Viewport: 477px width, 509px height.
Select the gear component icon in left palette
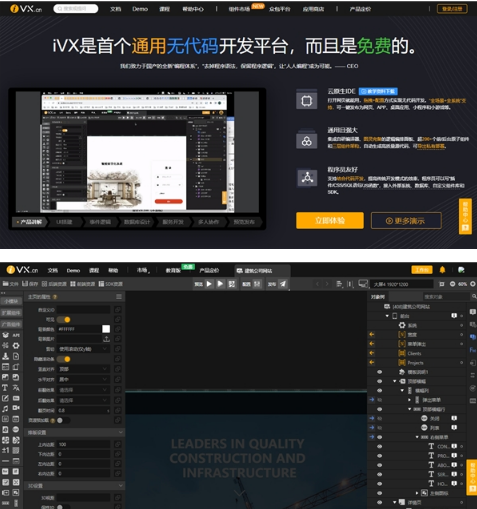pyautogui.click(x=16, y=346)
